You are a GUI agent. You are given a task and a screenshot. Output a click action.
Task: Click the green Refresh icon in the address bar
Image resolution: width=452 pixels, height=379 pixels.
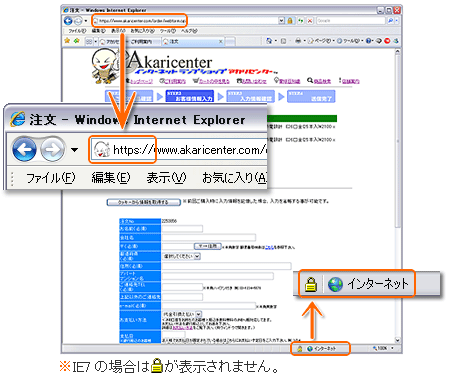[301, 21]
